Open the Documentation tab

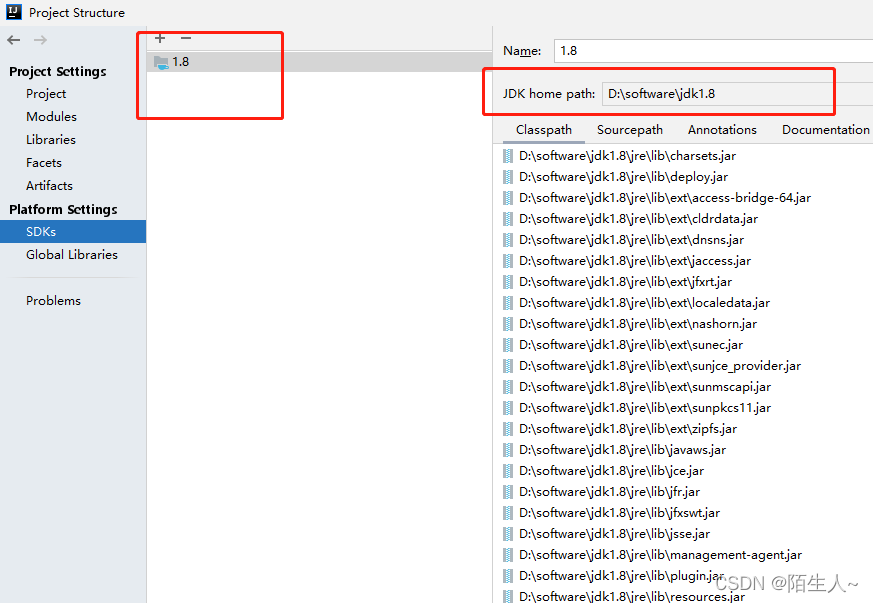826,130
